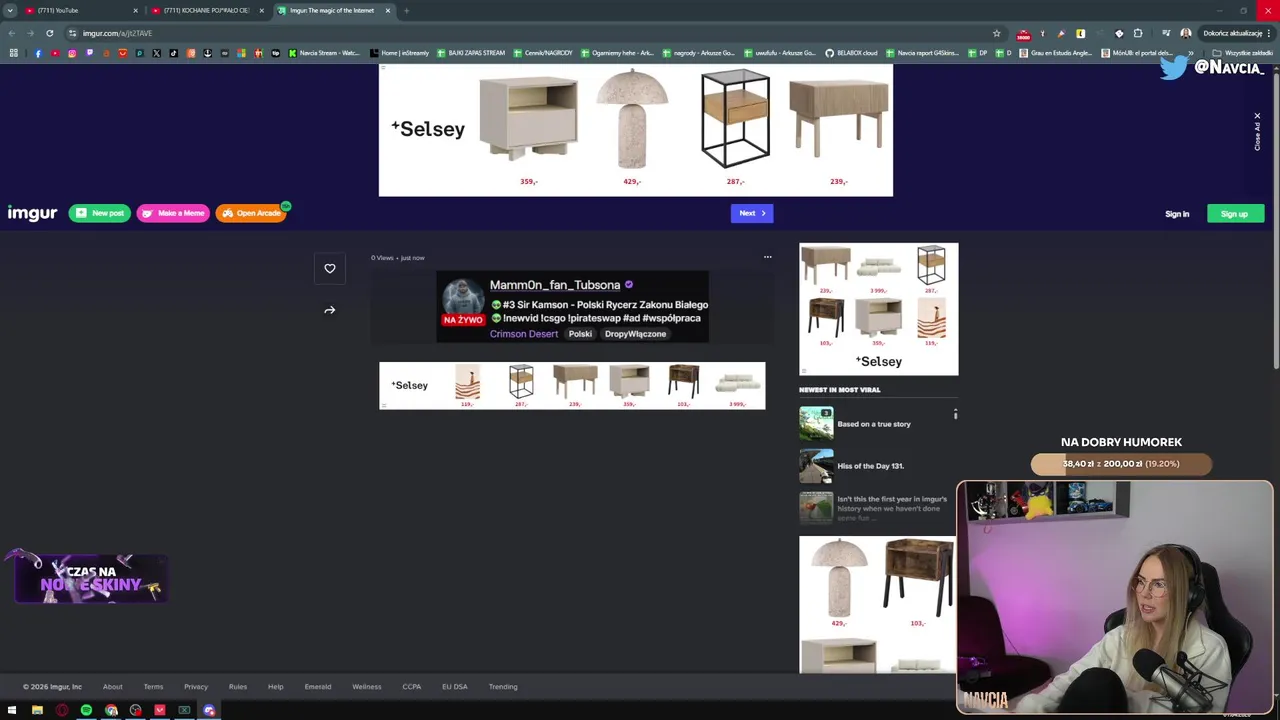The image size is (1280, 720).
Task: Open File Explorer from the taskbar
Action: (x=37, y=710)
